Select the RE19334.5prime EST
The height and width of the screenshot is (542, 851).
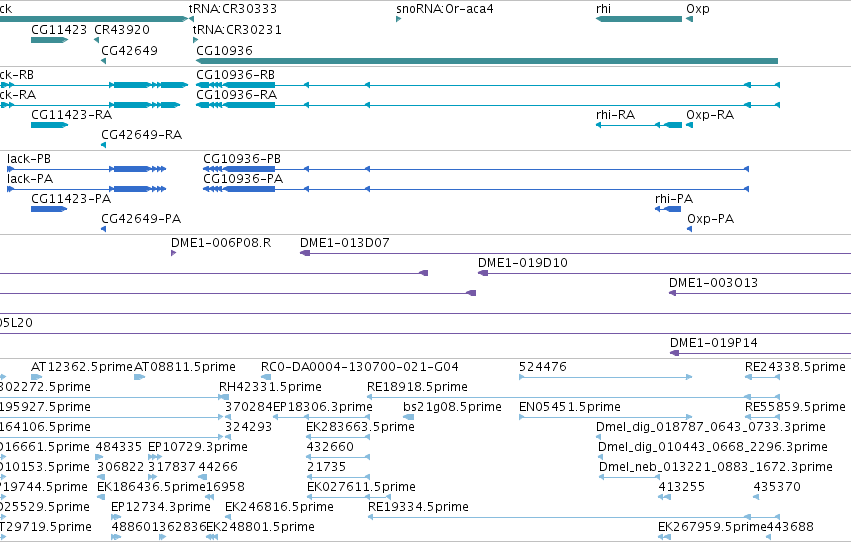(574, 517)
